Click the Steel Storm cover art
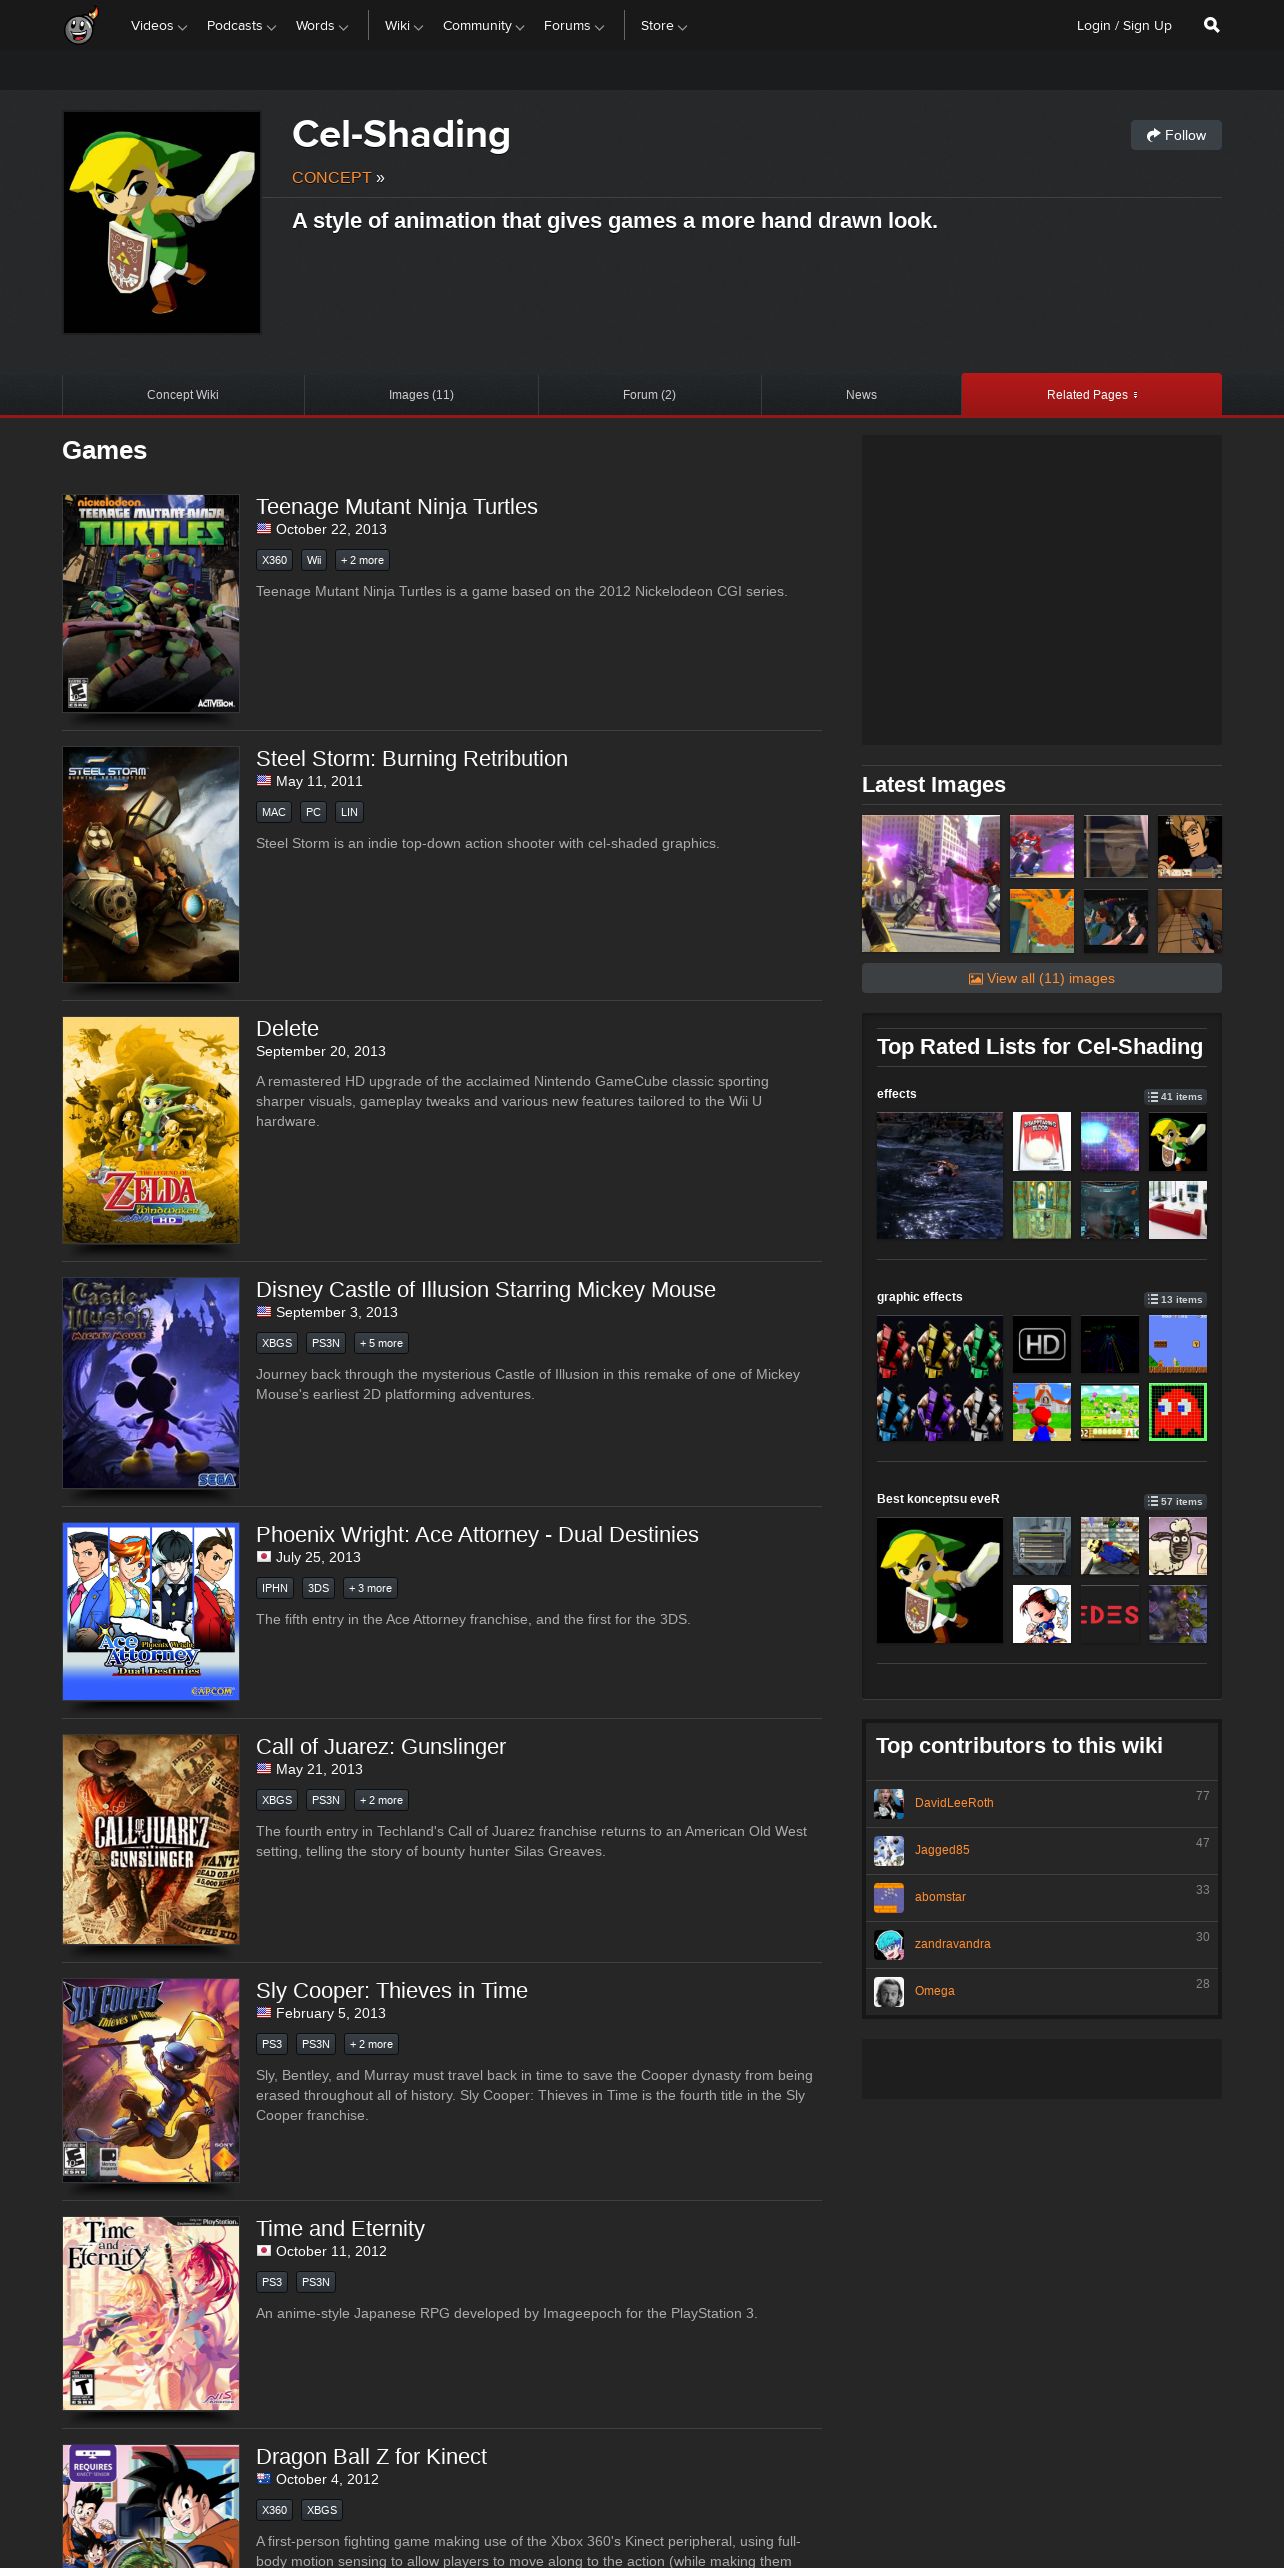The image size is (1284, 2568). click(x=151, y=864)
